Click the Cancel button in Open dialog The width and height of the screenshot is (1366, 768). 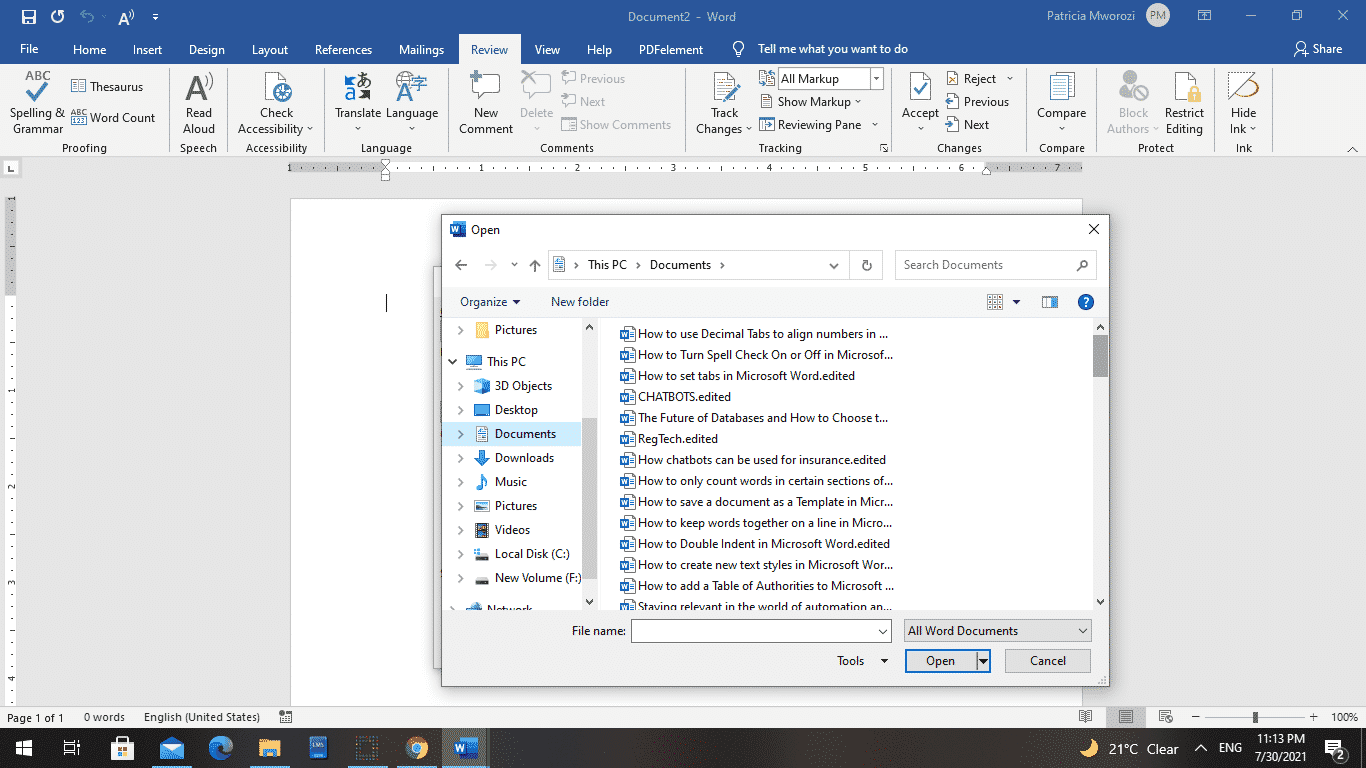pos(1047,660)
